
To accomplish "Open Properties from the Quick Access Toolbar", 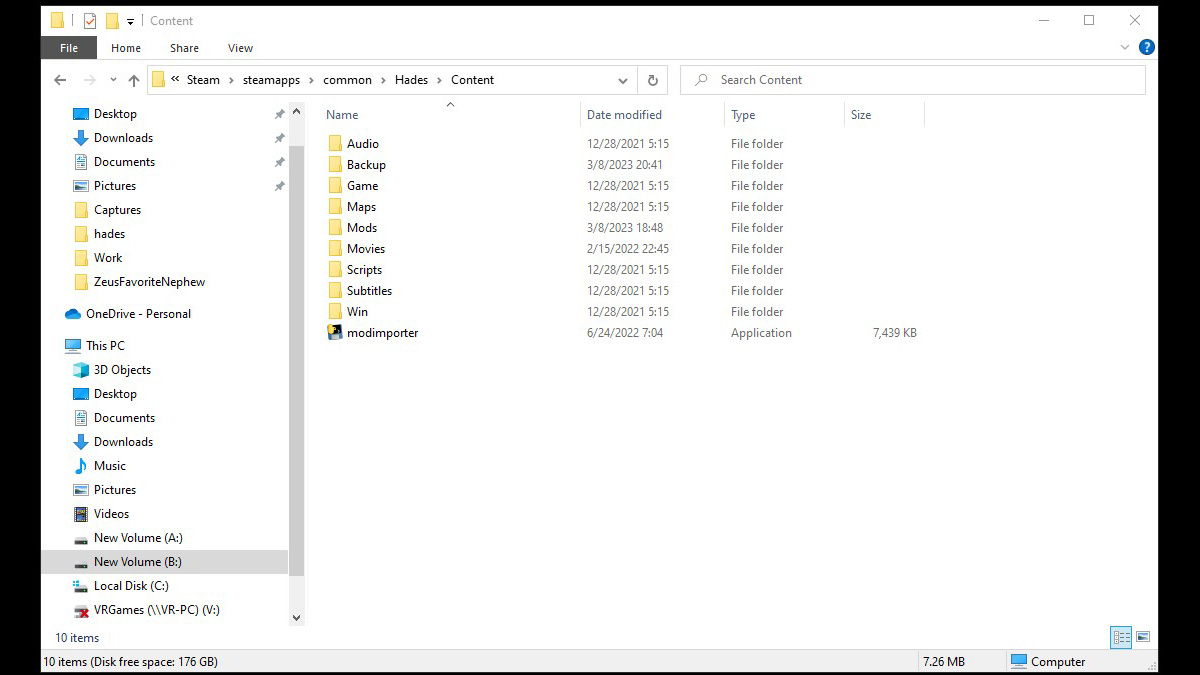I will [88, 20].
